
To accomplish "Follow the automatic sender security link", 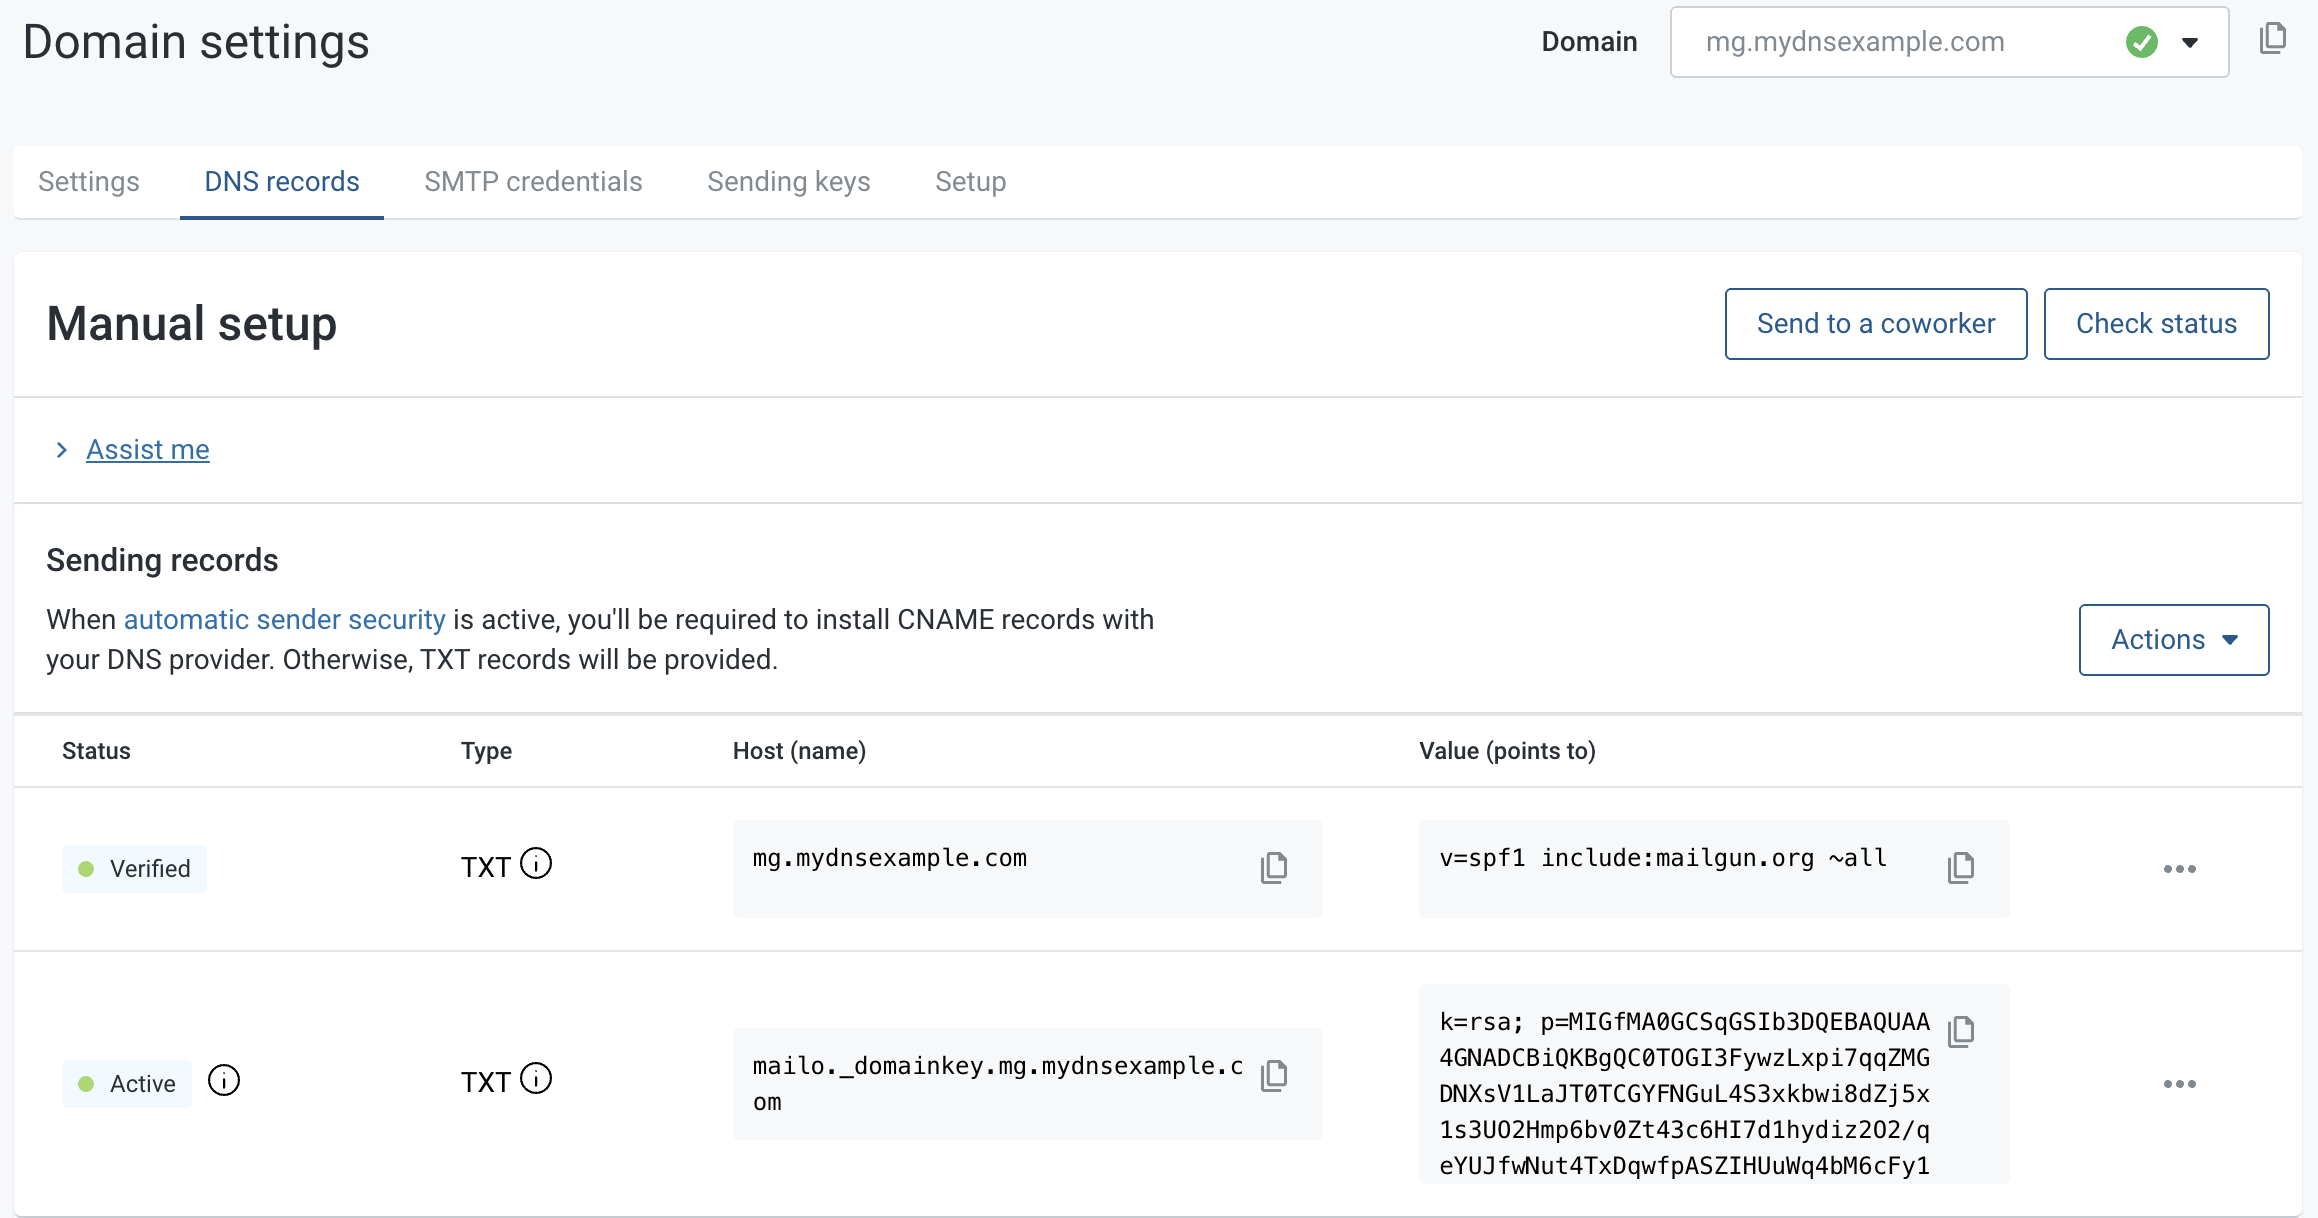I will coord(284,620).
